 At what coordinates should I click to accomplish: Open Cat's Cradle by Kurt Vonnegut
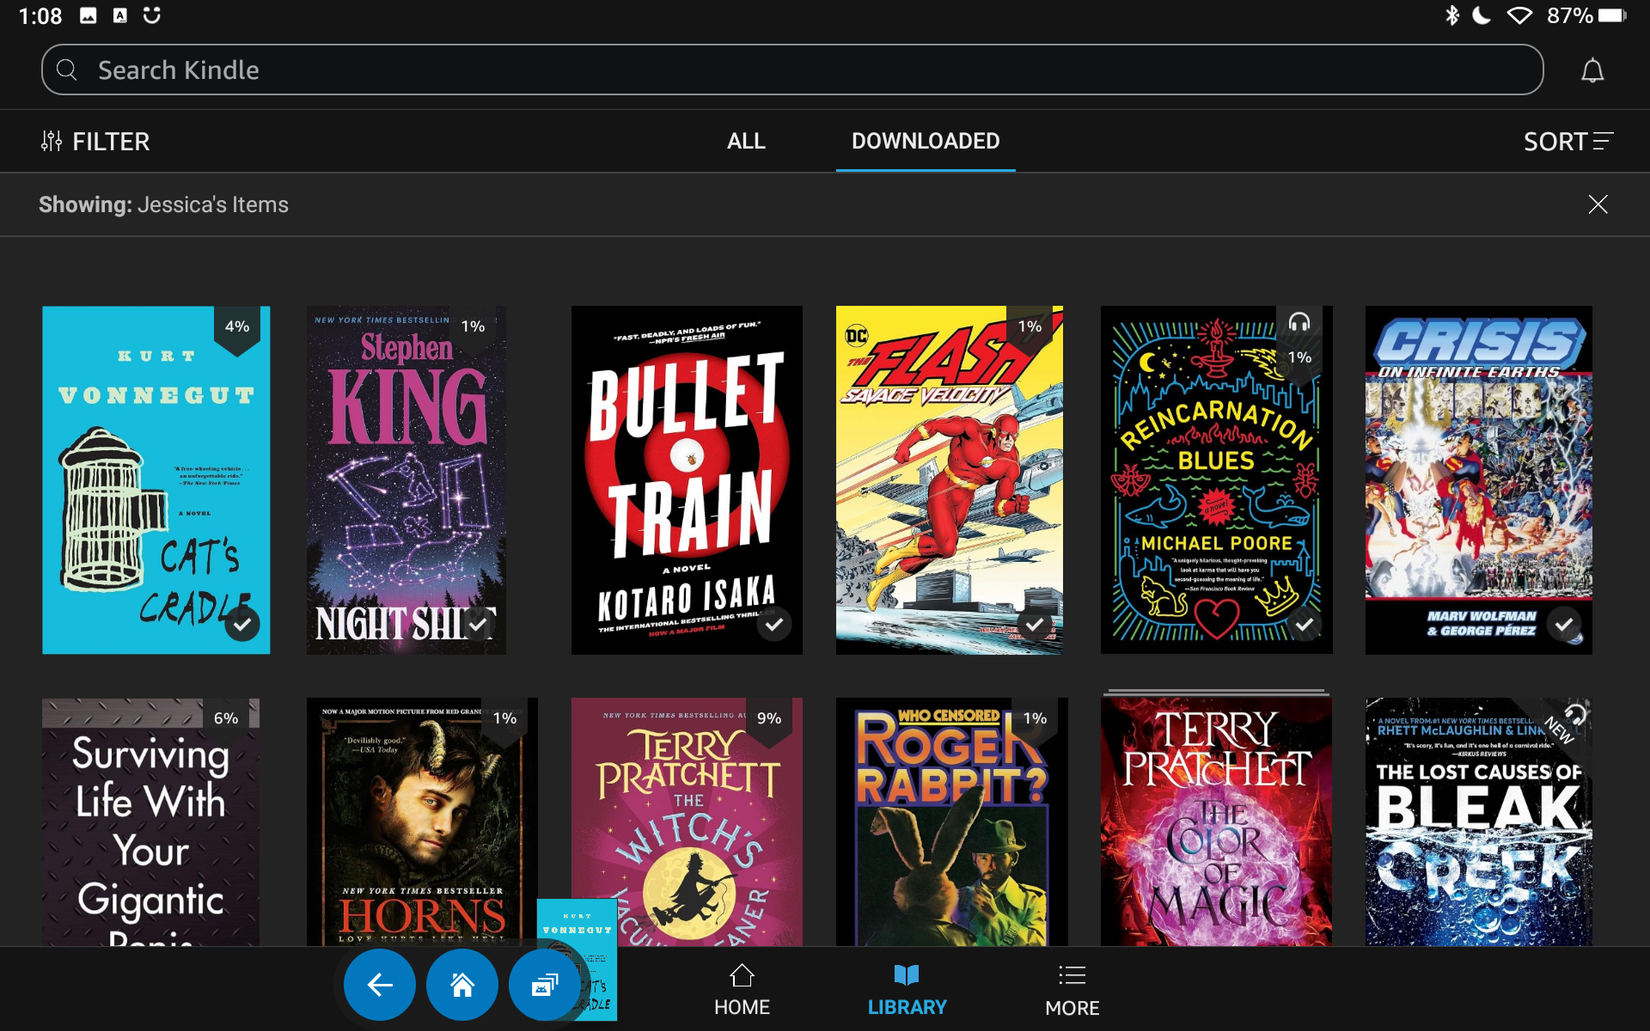point(156,480)
